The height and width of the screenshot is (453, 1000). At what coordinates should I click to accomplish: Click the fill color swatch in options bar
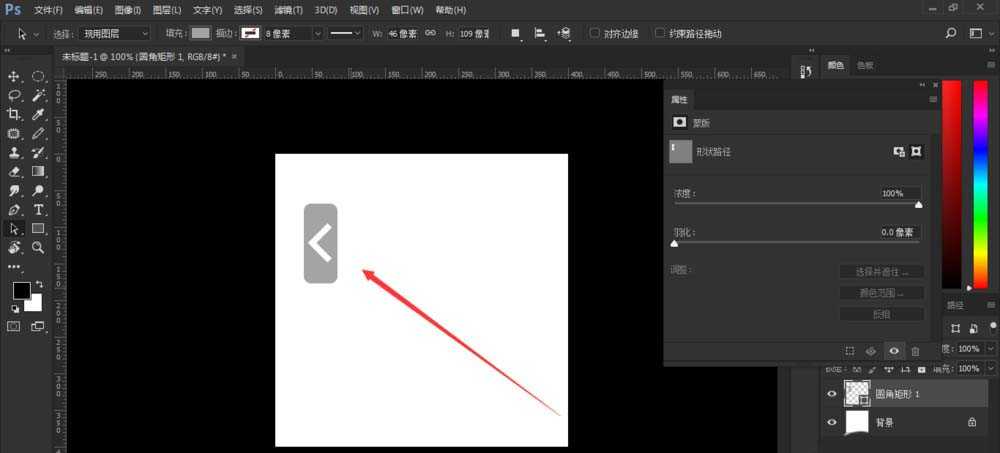tap(201, 33)
